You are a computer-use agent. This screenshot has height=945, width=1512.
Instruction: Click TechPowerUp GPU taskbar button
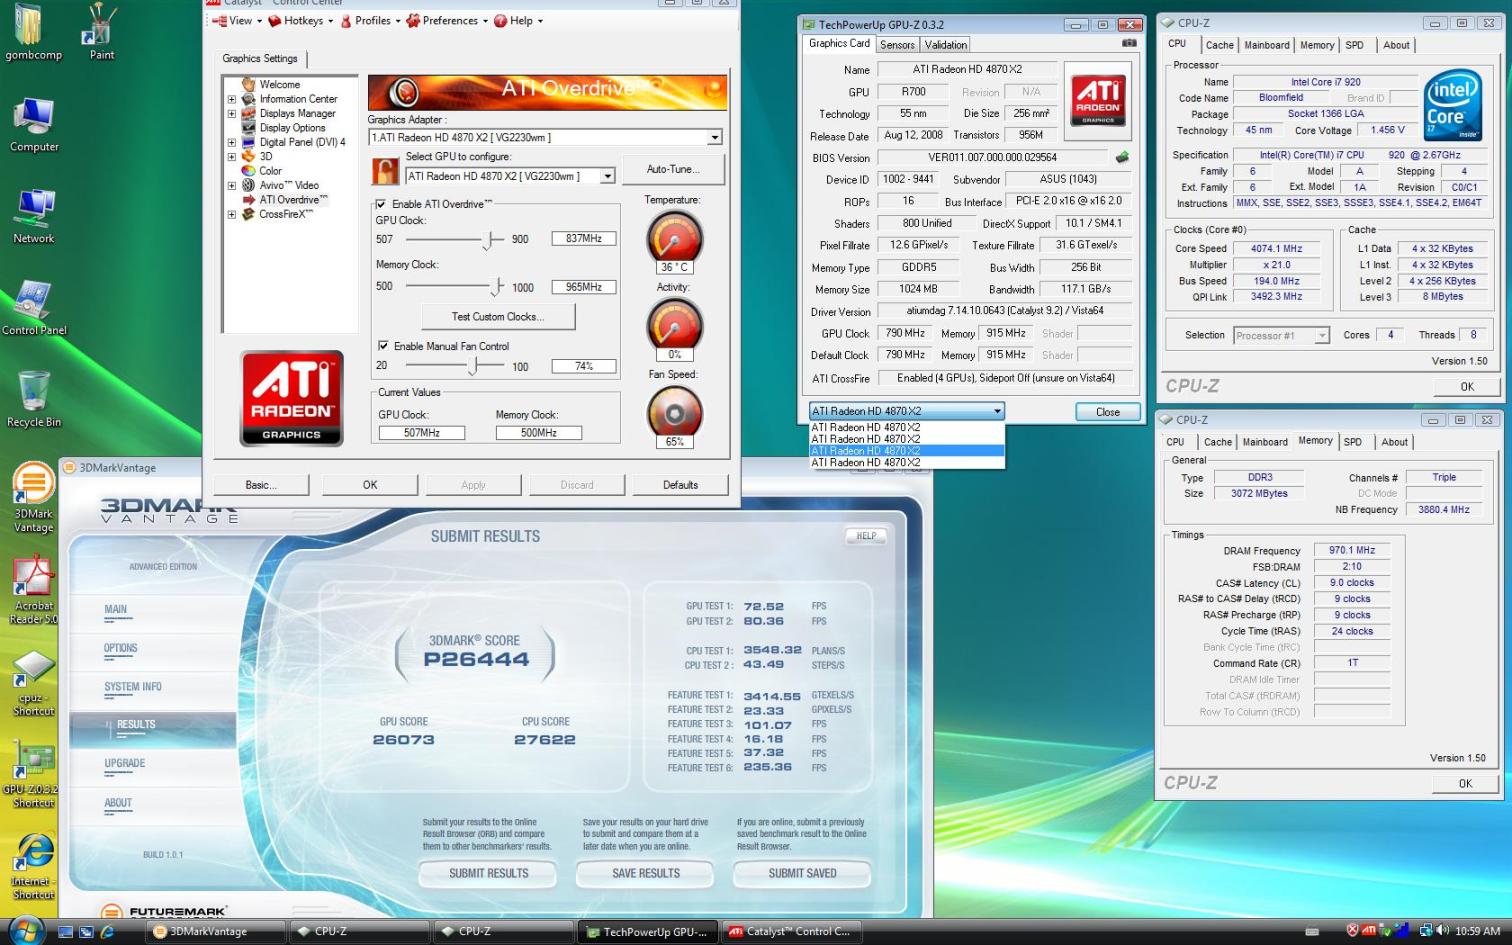647,932
